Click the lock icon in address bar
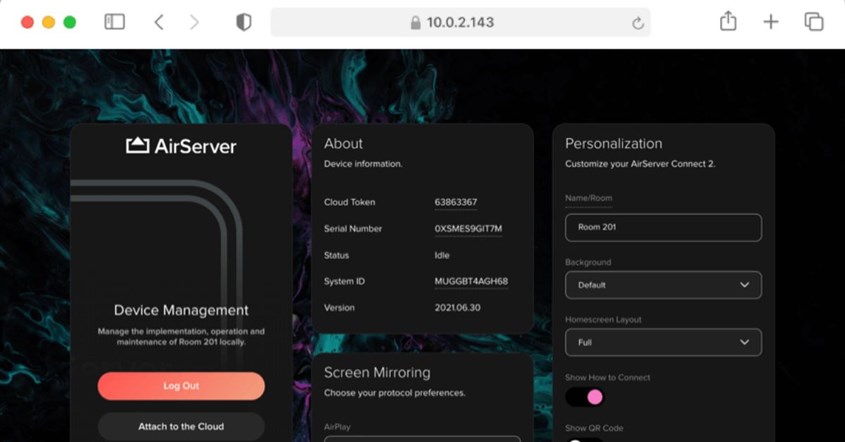The width and height of the screenshot is (845, 442). (x=415, y=22)
